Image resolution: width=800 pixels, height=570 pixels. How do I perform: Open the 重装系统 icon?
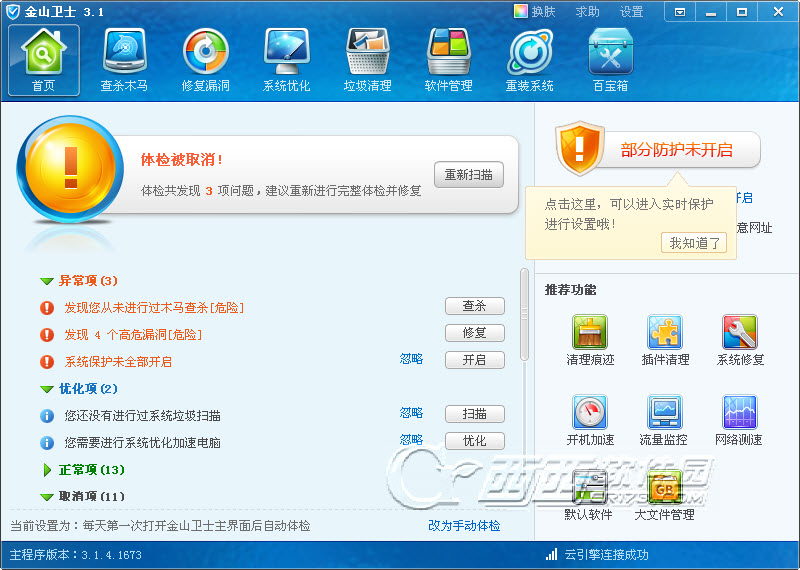(x=530, y=60)
